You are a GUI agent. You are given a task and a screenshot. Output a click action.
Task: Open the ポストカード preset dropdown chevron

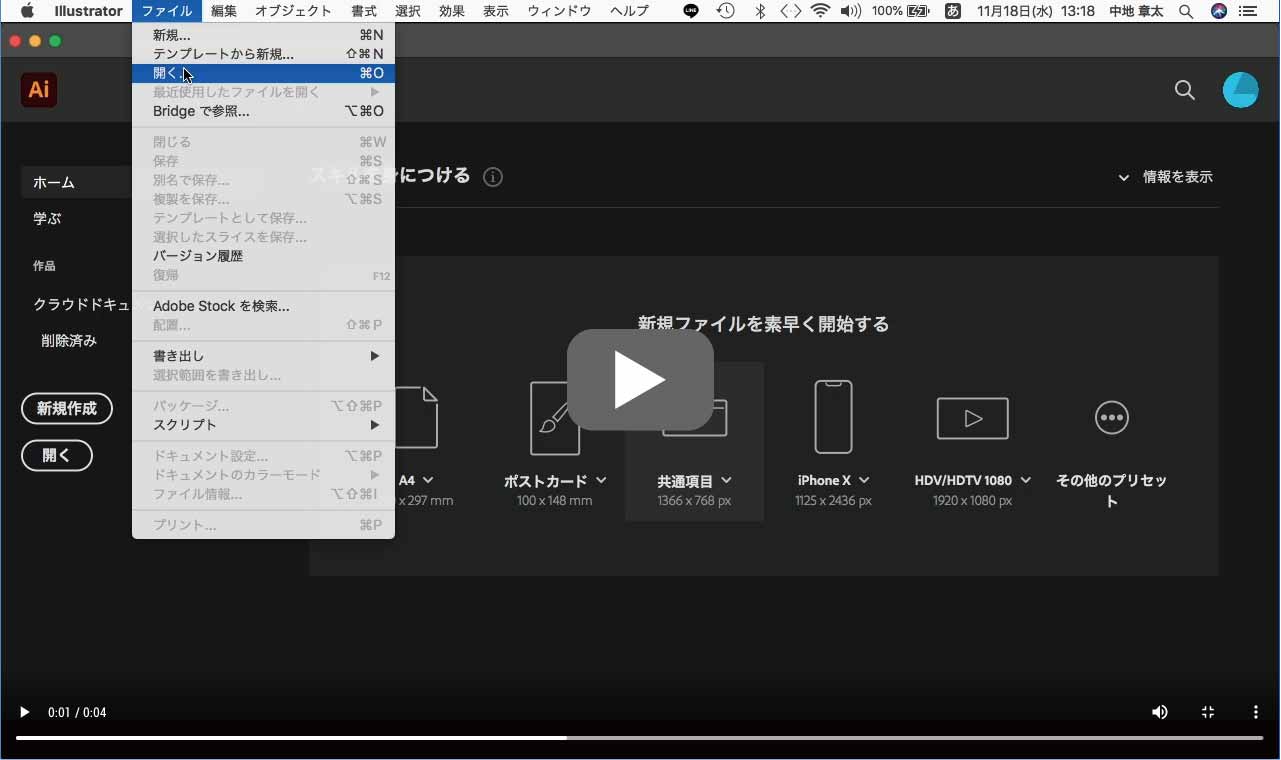tap(601, 481)
